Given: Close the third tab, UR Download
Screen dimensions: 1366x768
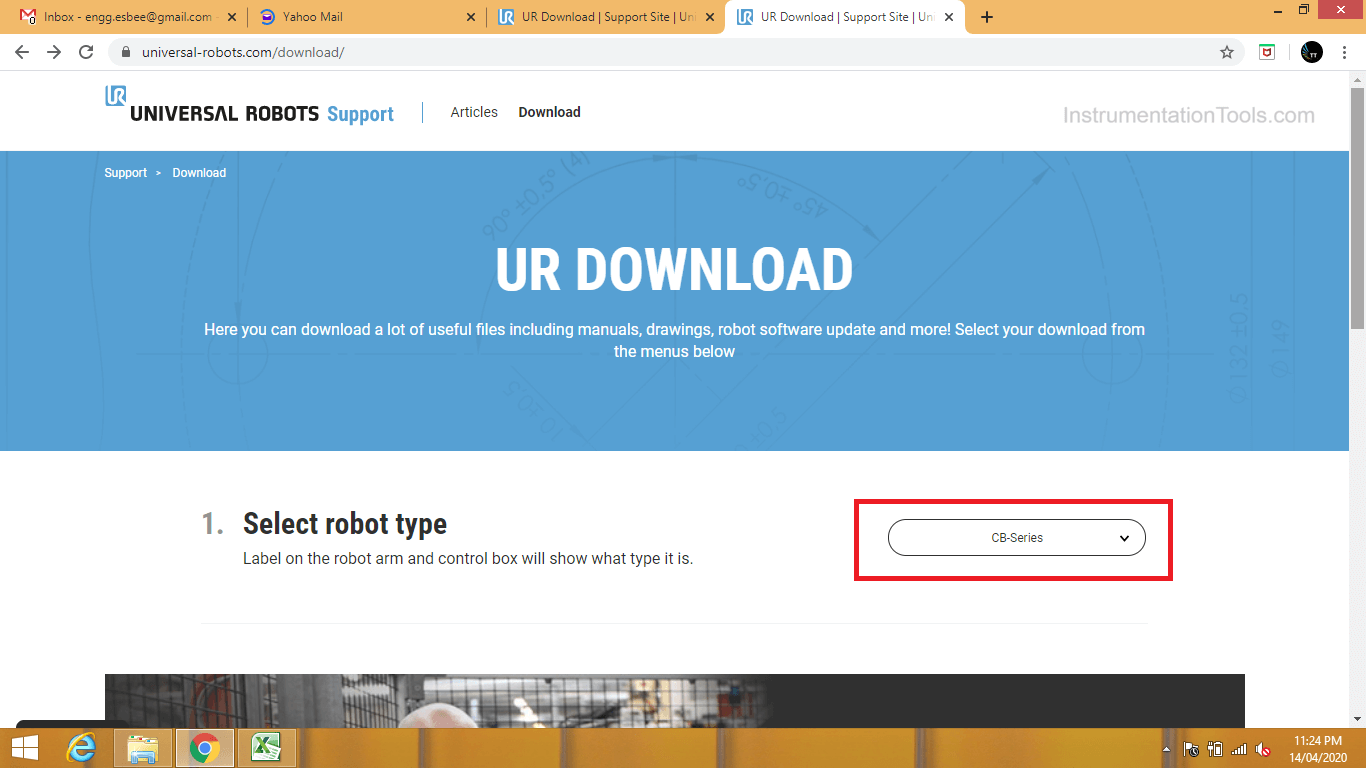Looking at the screenshot, I should (710, 17).
